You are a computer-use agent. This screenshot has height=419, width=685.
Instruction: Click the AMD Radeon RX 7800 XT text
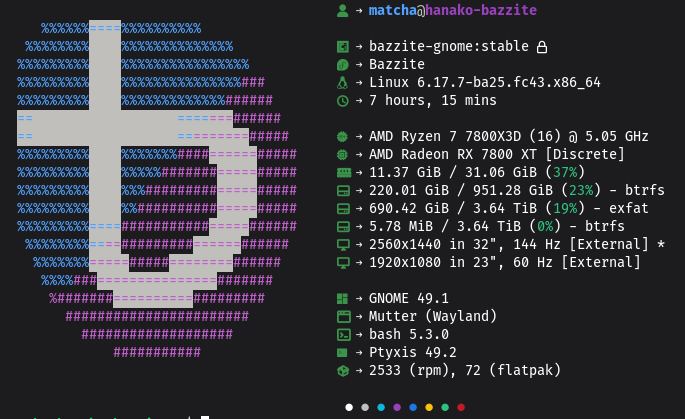click(453, 154)
